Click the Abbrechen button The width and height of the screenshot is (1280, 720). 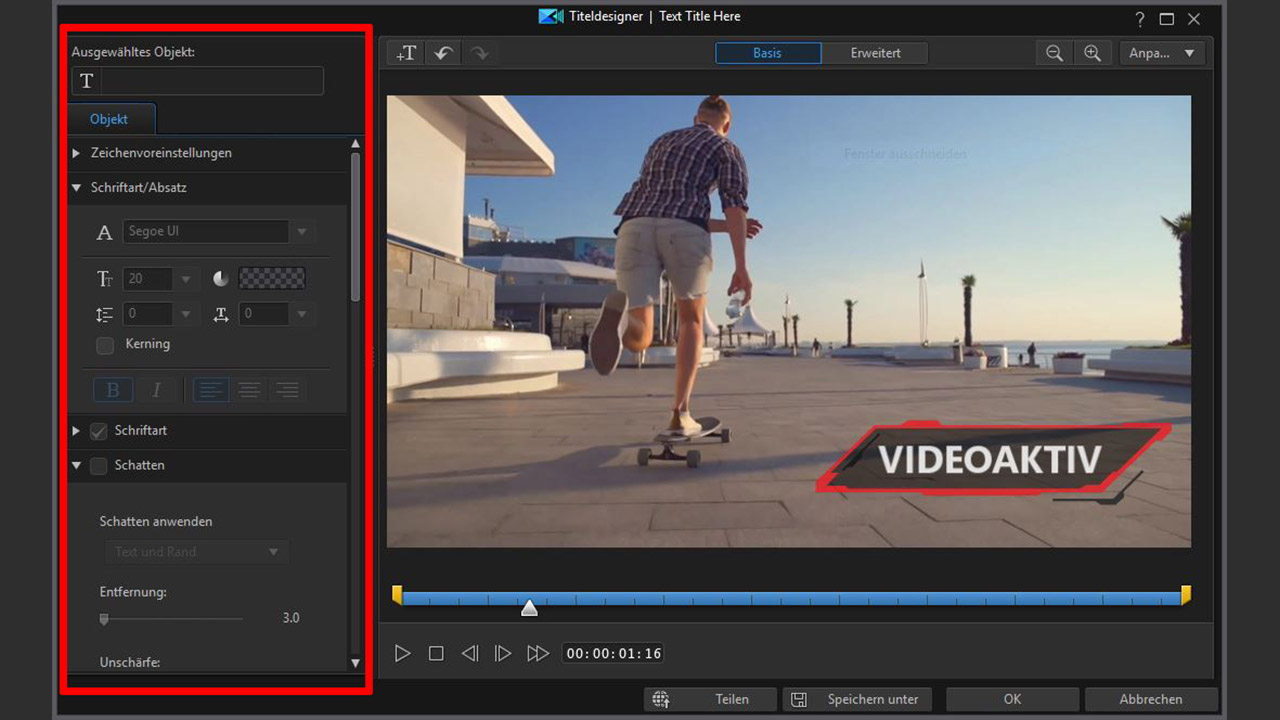click(1150, 699)
